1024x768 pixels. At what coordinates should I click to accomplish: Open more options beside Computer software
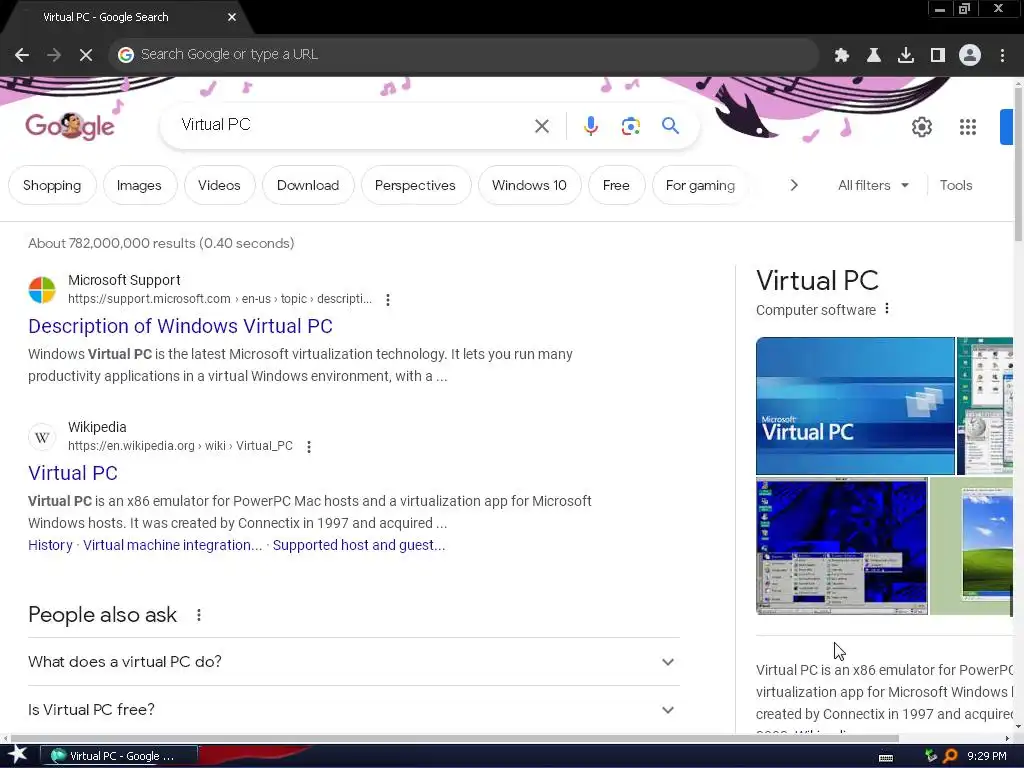[887, 309]
